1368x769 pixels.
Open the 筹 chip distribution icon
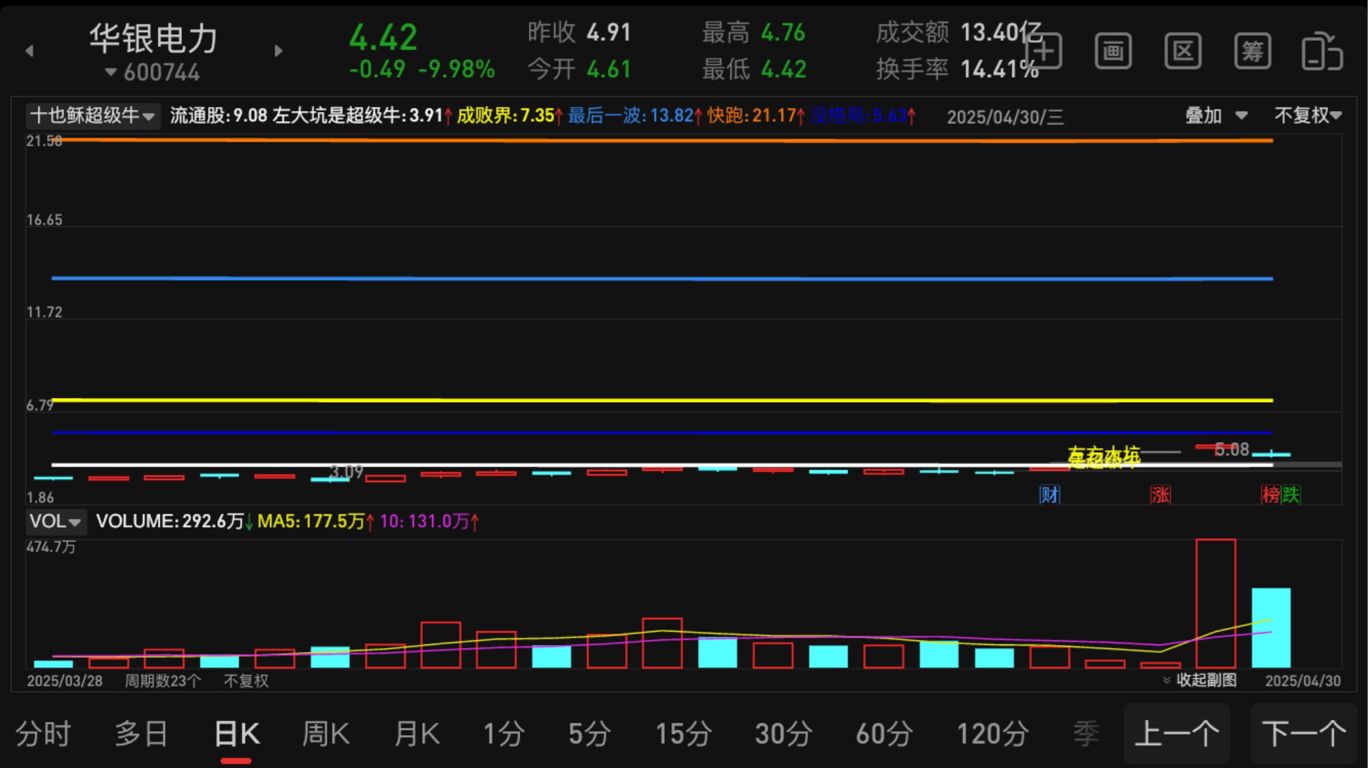click(x=1252, y=50)
